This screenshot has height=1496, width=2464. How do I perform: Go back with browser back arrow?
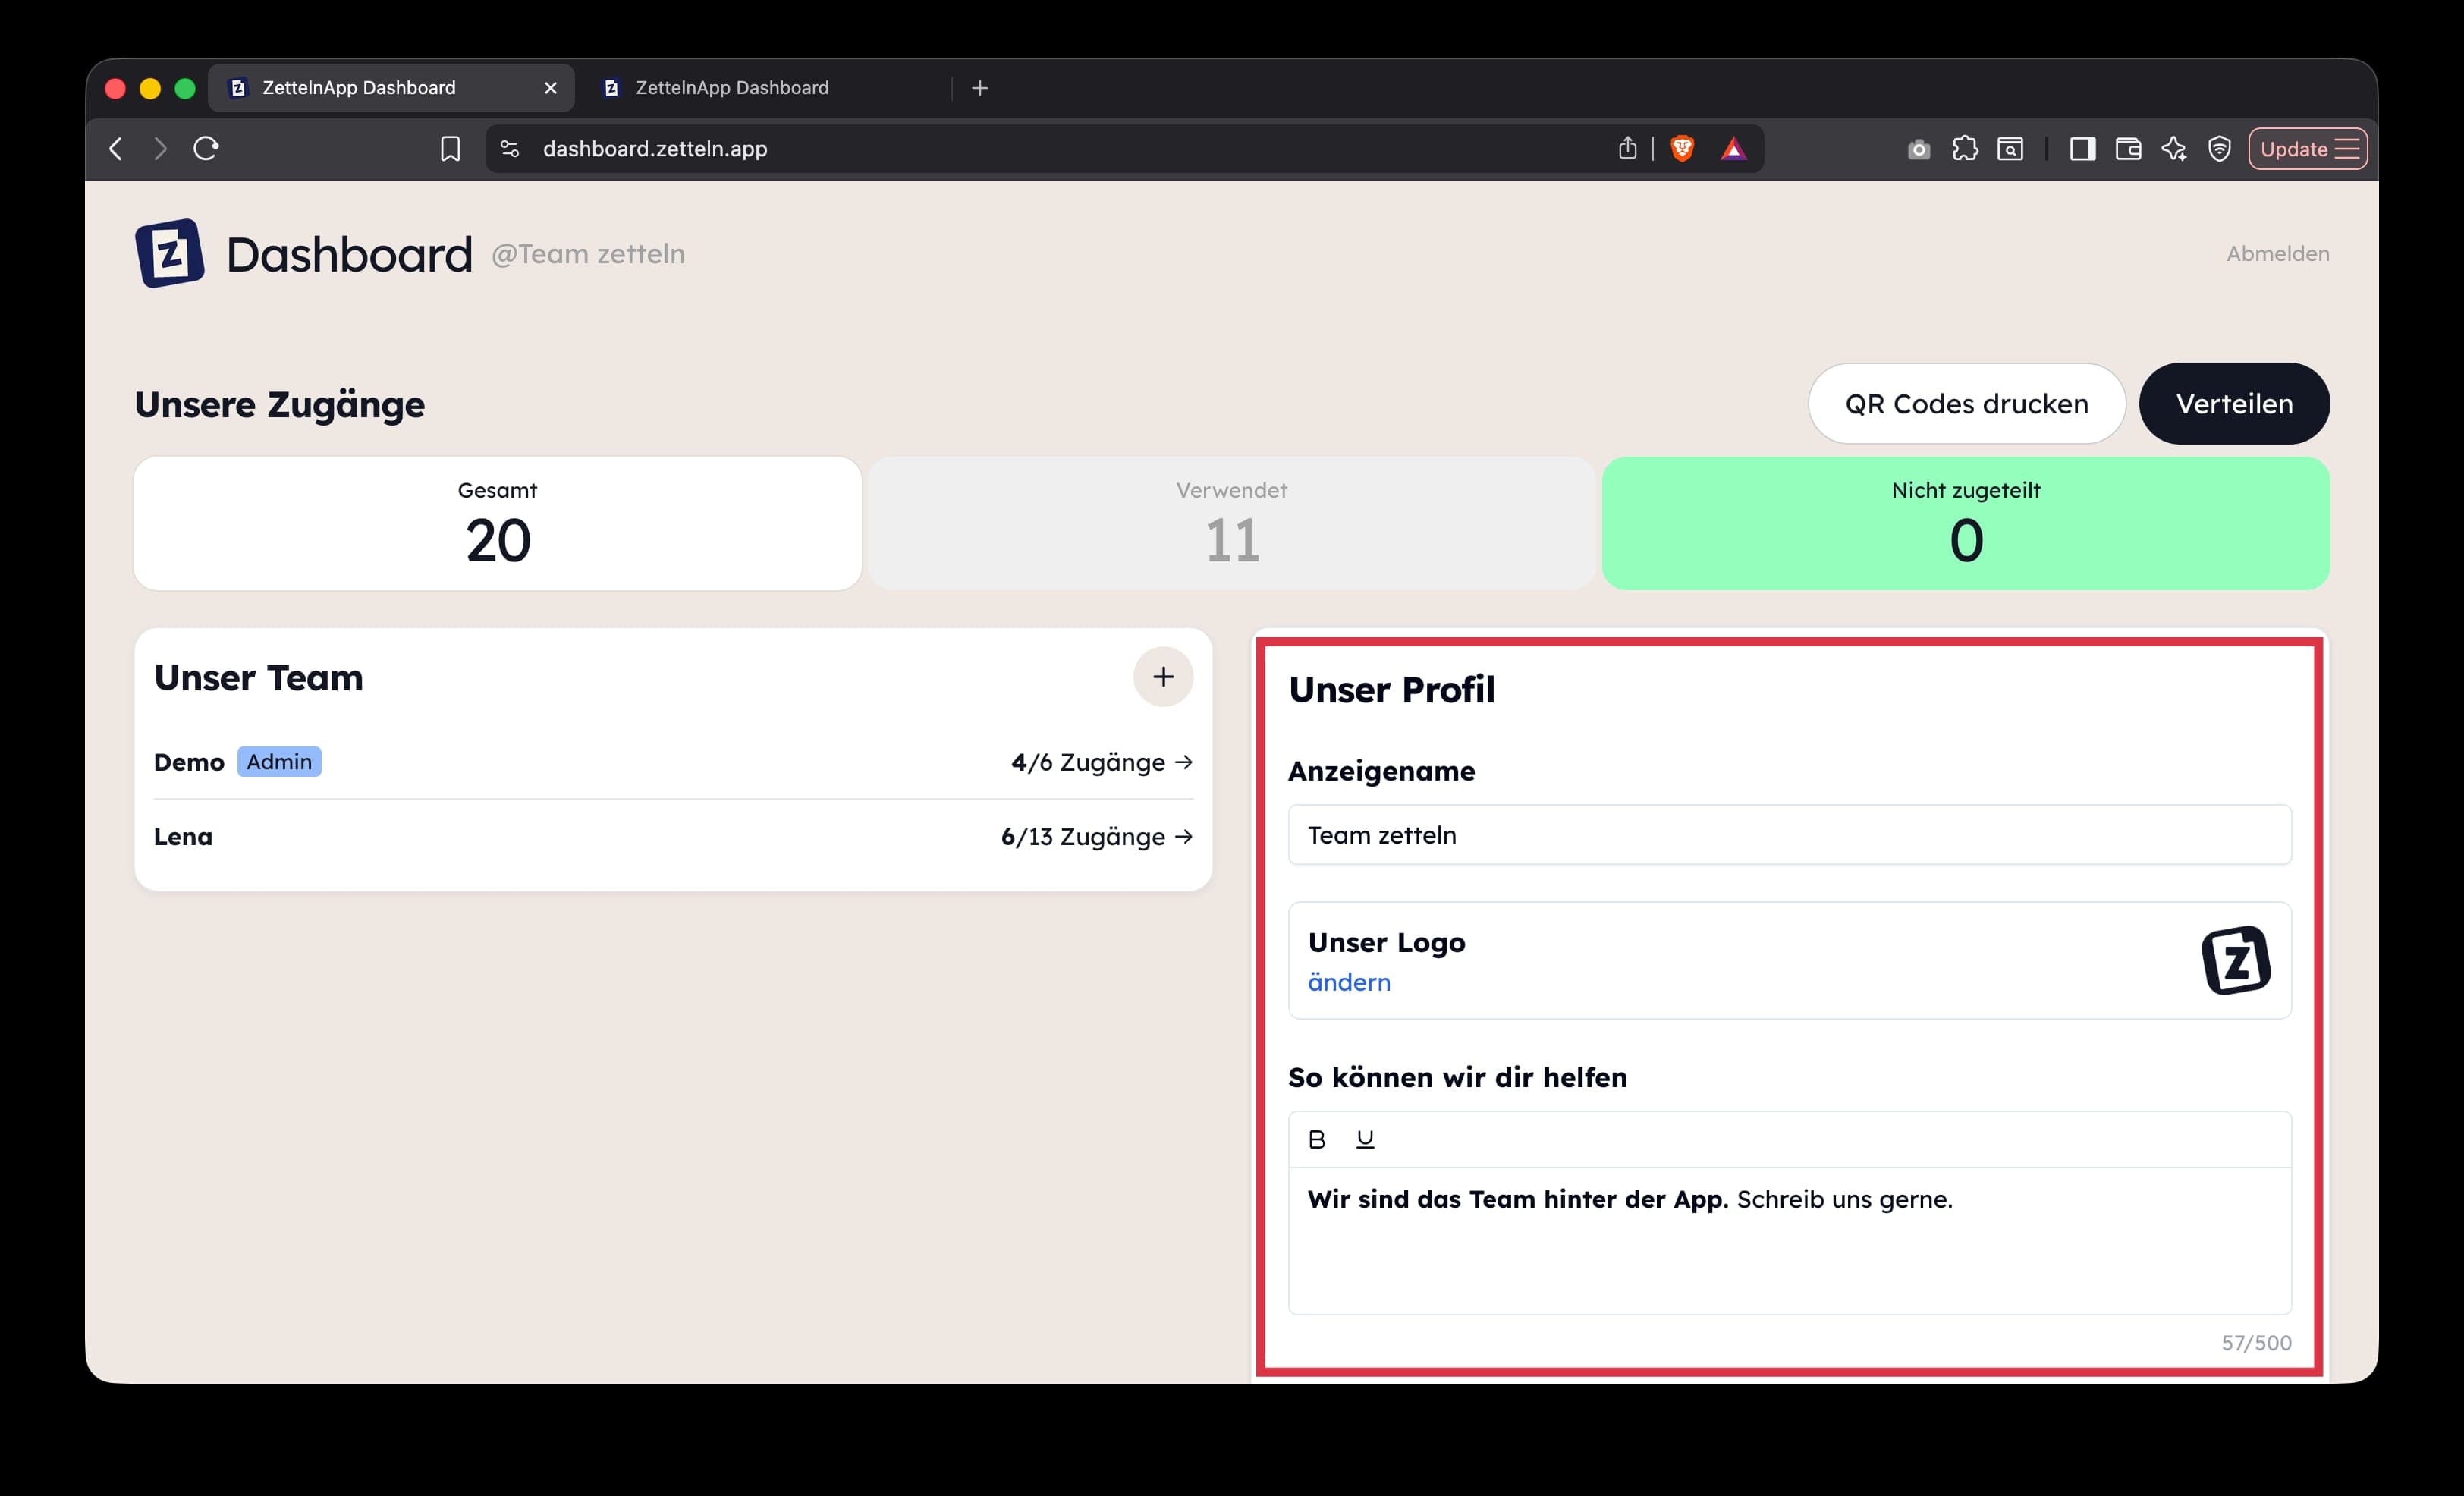116,149
